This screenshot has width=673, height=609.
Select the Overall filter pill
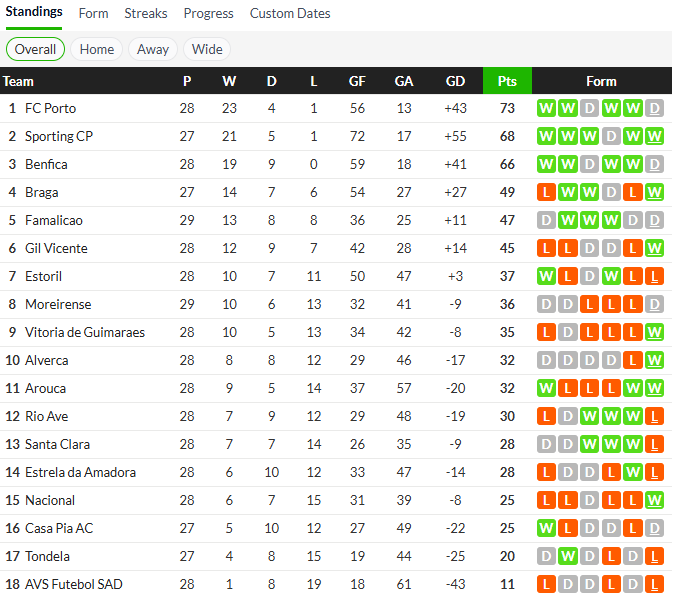coord(35,49)
